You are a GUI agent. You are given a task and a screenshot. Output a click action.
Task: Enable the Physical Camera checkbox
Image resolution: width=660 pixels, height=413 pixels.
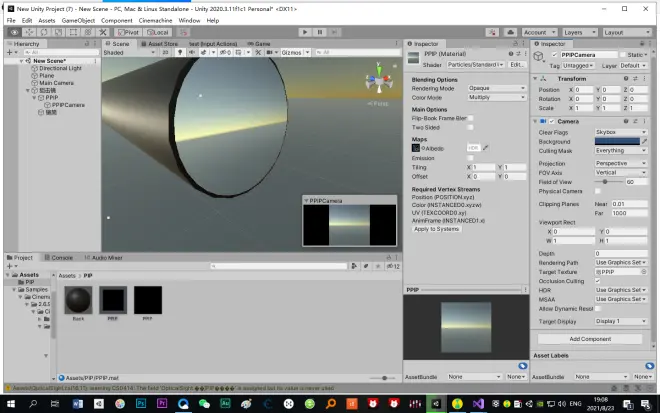pyautogui.click(x=598, y=191)
